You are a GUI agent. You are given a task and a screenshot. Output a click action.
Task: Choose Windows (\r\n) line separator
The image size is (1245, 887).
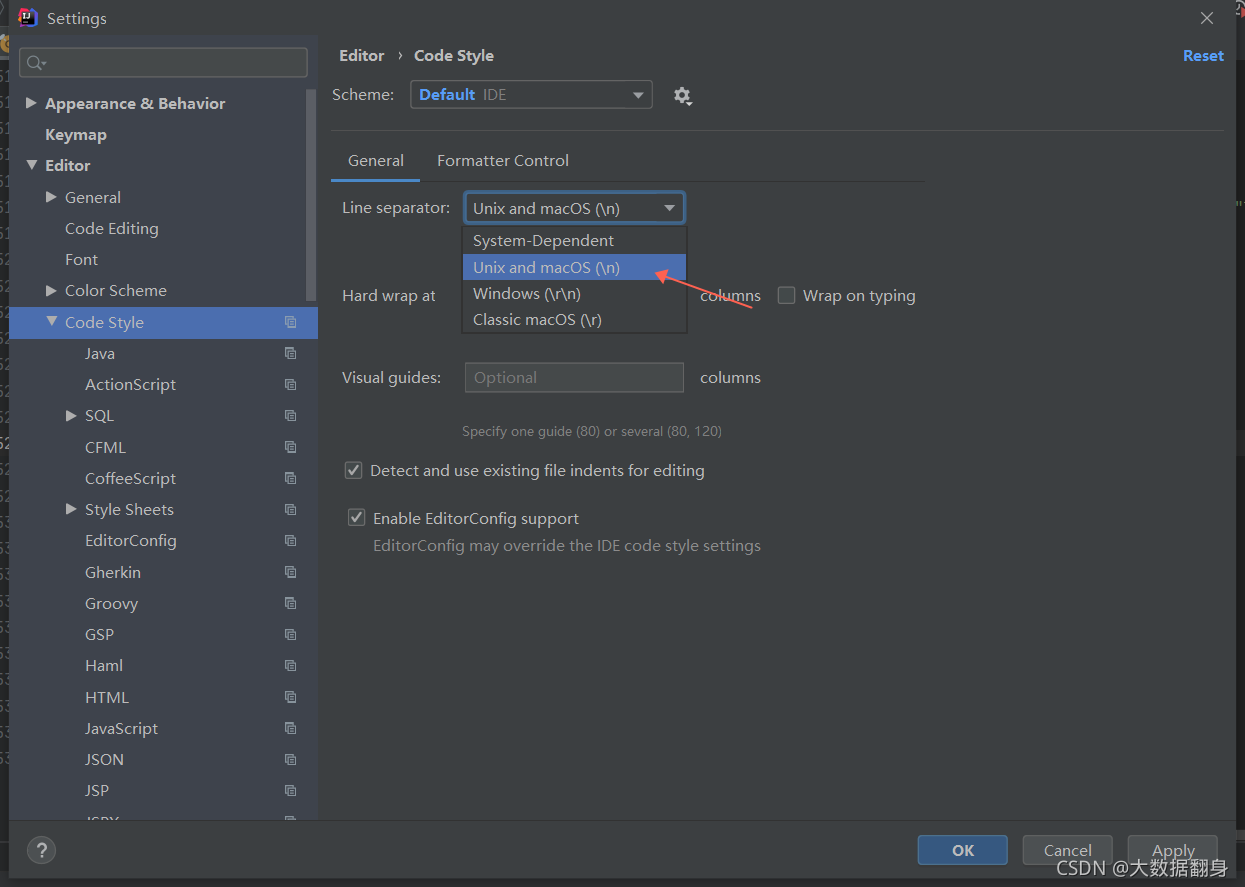[574, 293]
